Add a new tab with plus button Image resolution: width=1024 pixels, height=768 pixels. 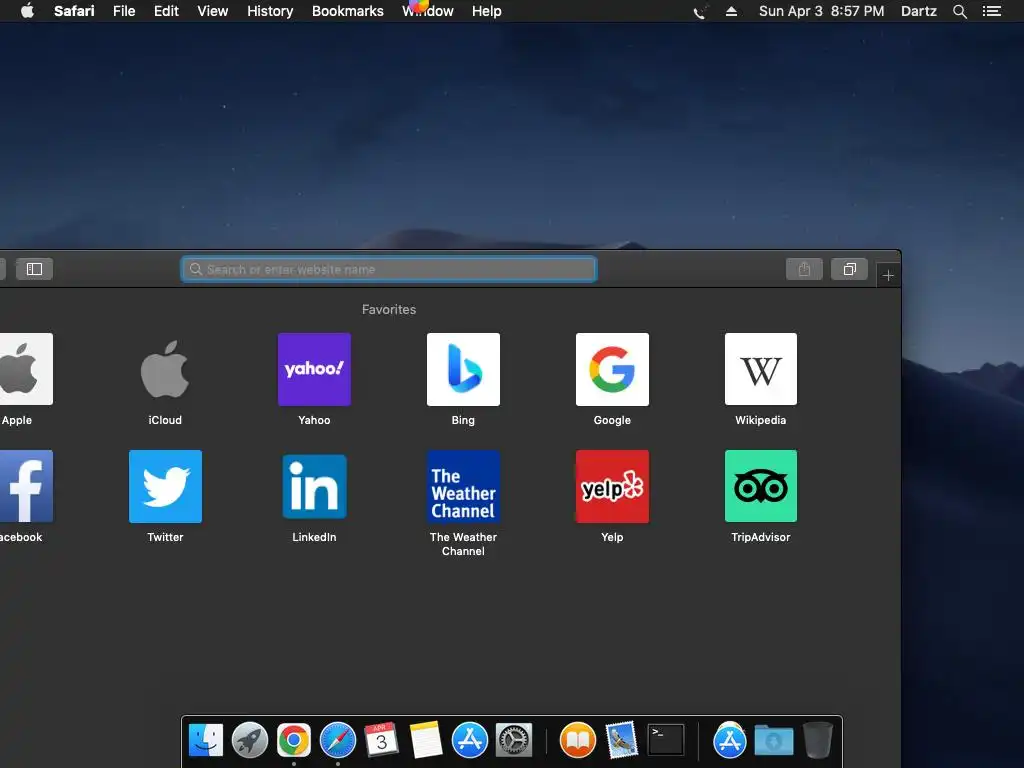888,276
